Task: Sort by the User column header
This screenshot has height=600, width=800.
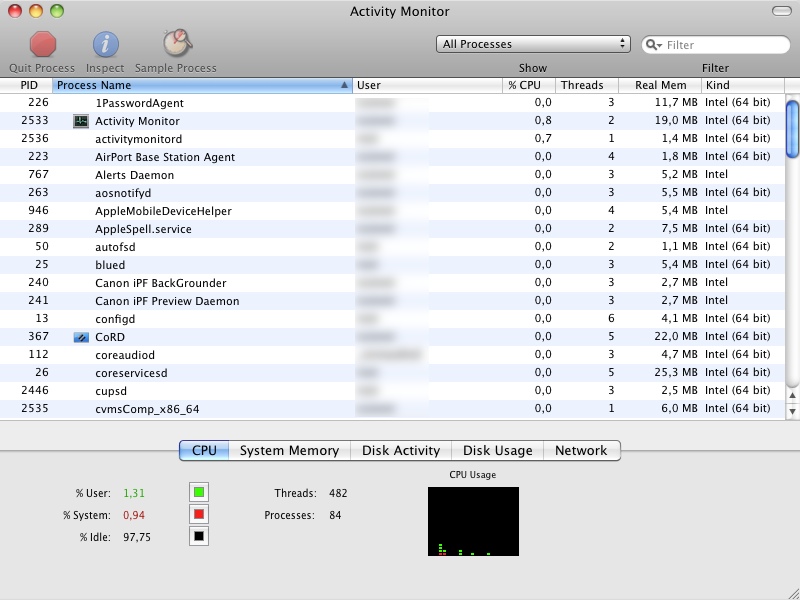Action: click(x=428, y=85)
